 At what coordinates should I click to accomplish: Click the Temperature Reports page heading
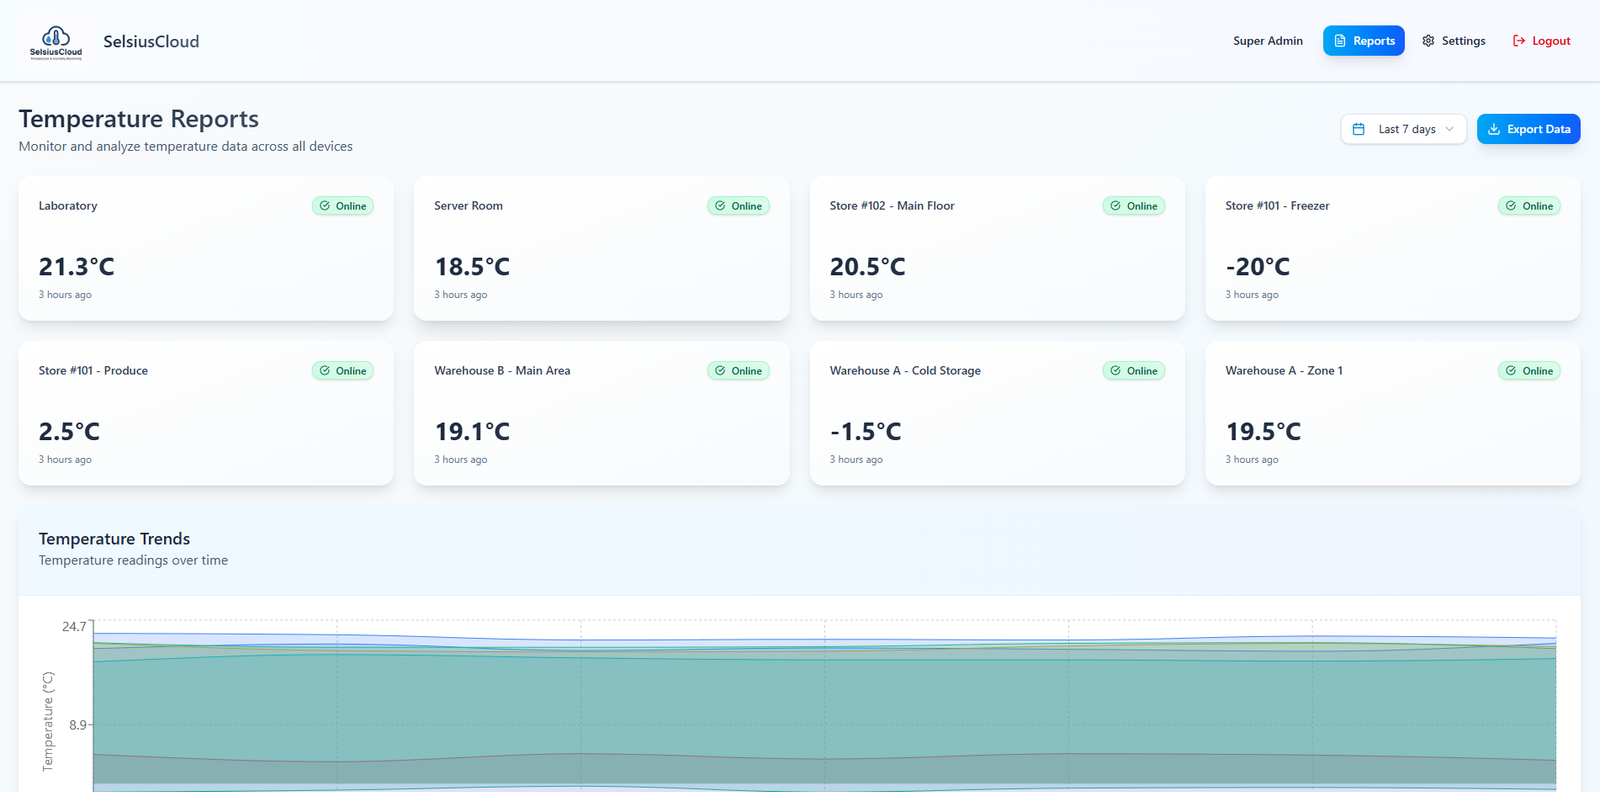coord(139,119)
